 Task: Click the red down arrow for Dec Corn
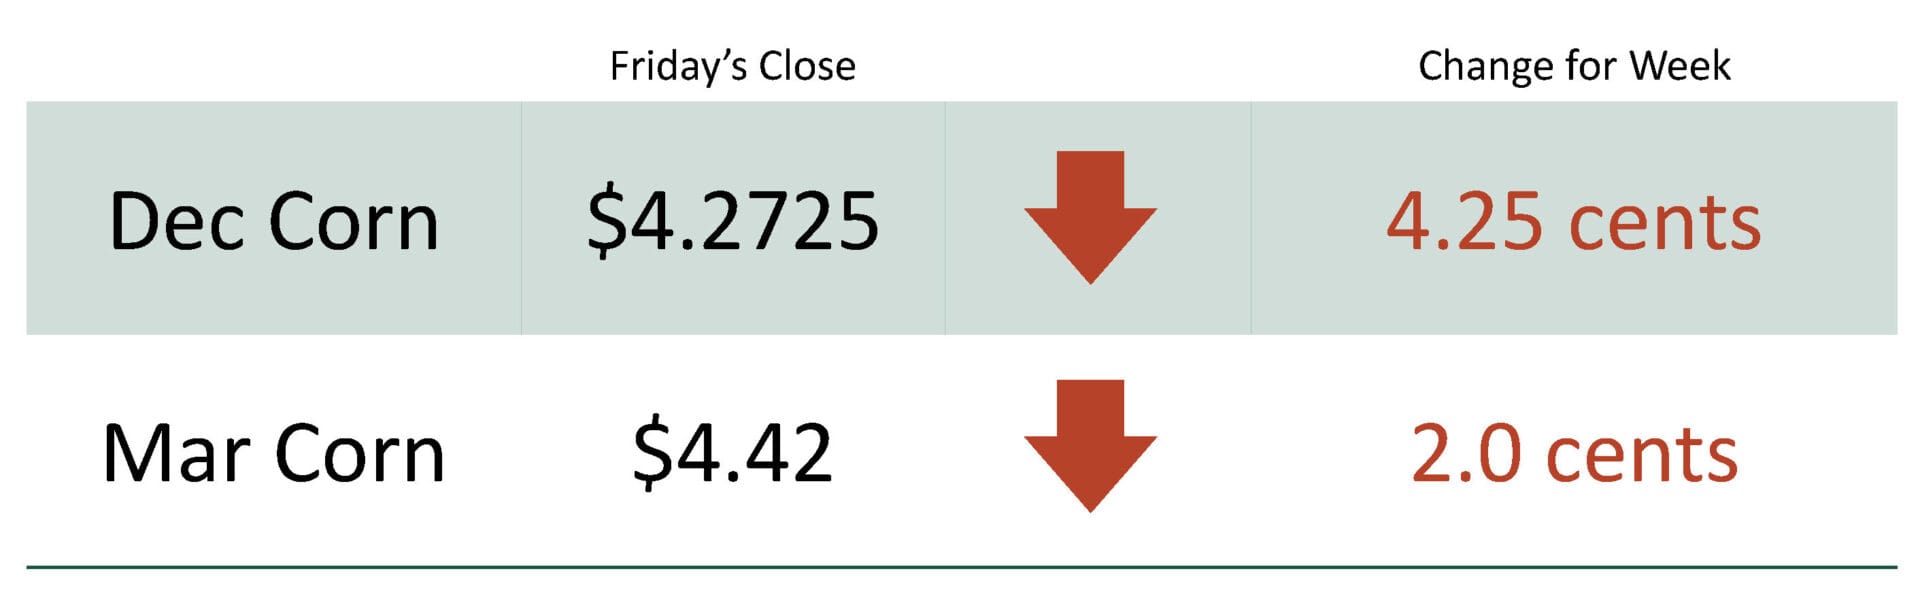tap(1090, 217)
